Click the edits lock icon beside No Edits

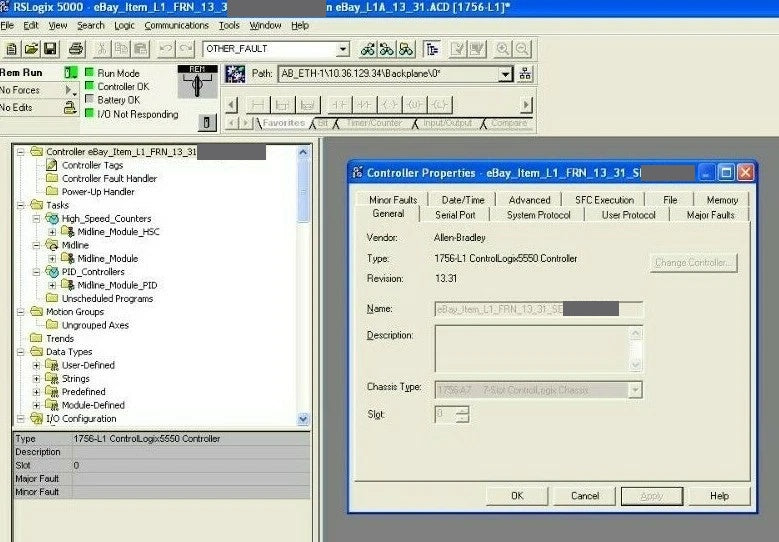70,107
